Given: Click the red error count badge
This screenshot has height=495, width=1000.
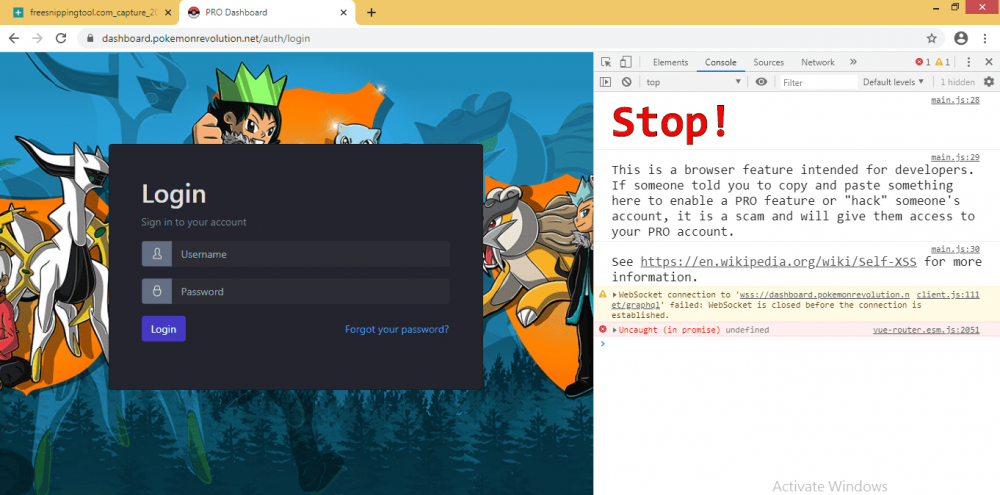Looking at the screenshot, I should 923,62.
